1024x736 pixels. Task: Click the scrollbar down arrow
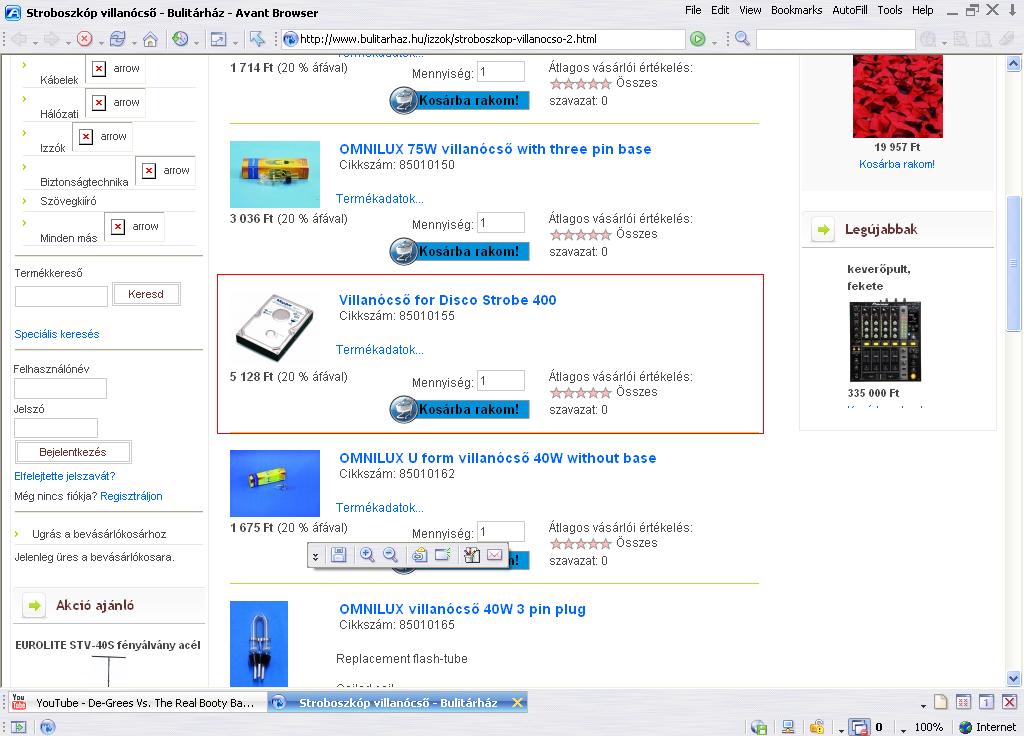(1014, 679)
